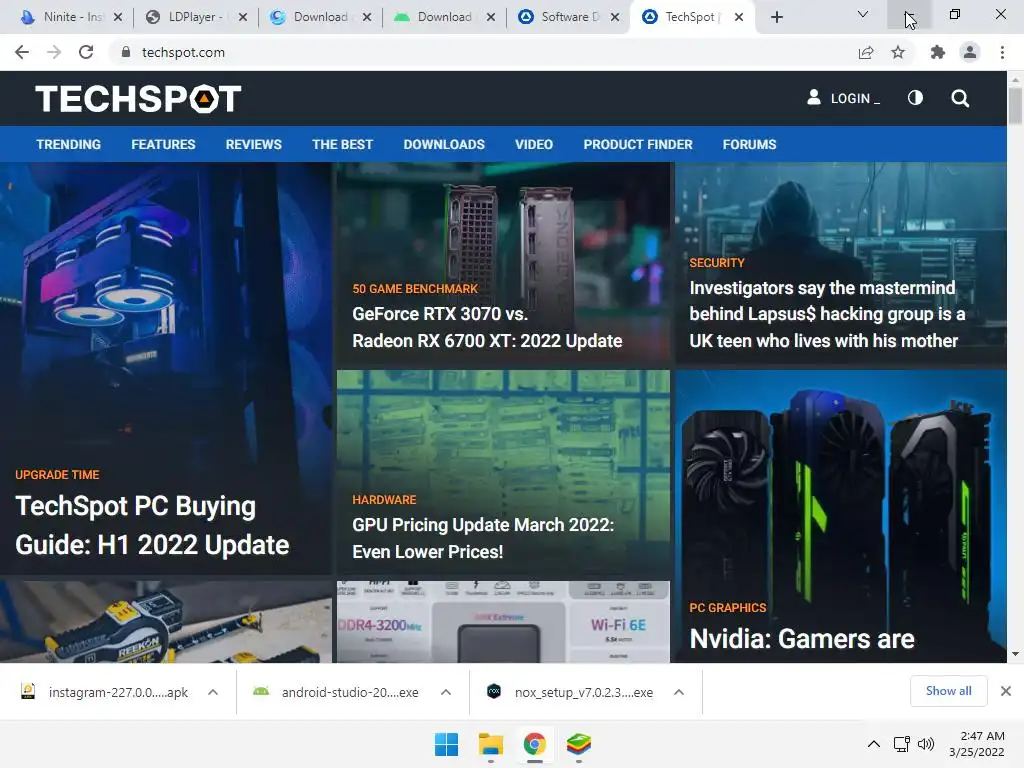Click the network icon in system tray
The image size is (1024, 768).
click(902, 744)
